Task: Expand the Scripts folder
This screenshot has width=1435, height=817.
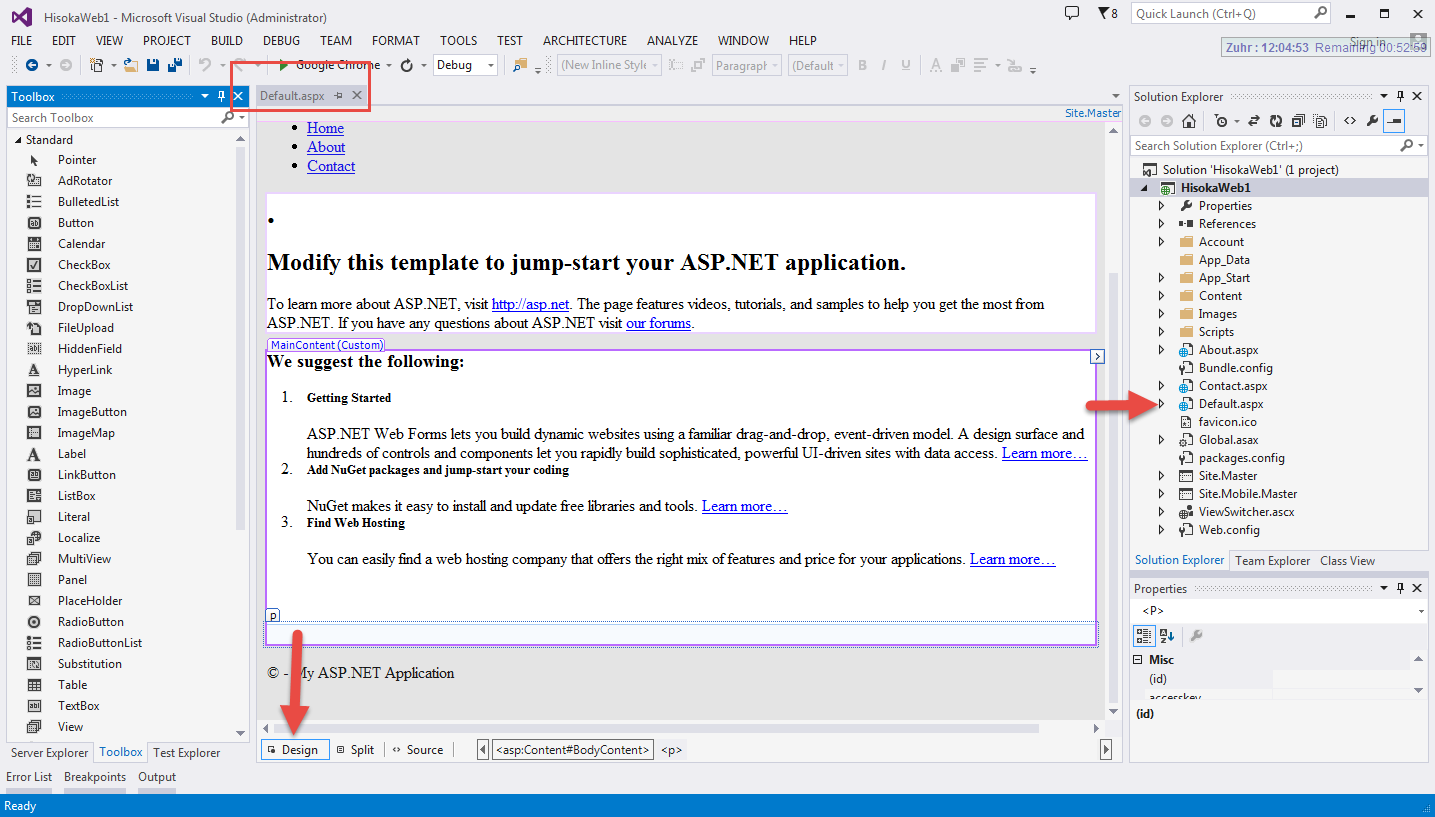Action: (x=1161, y=331)
